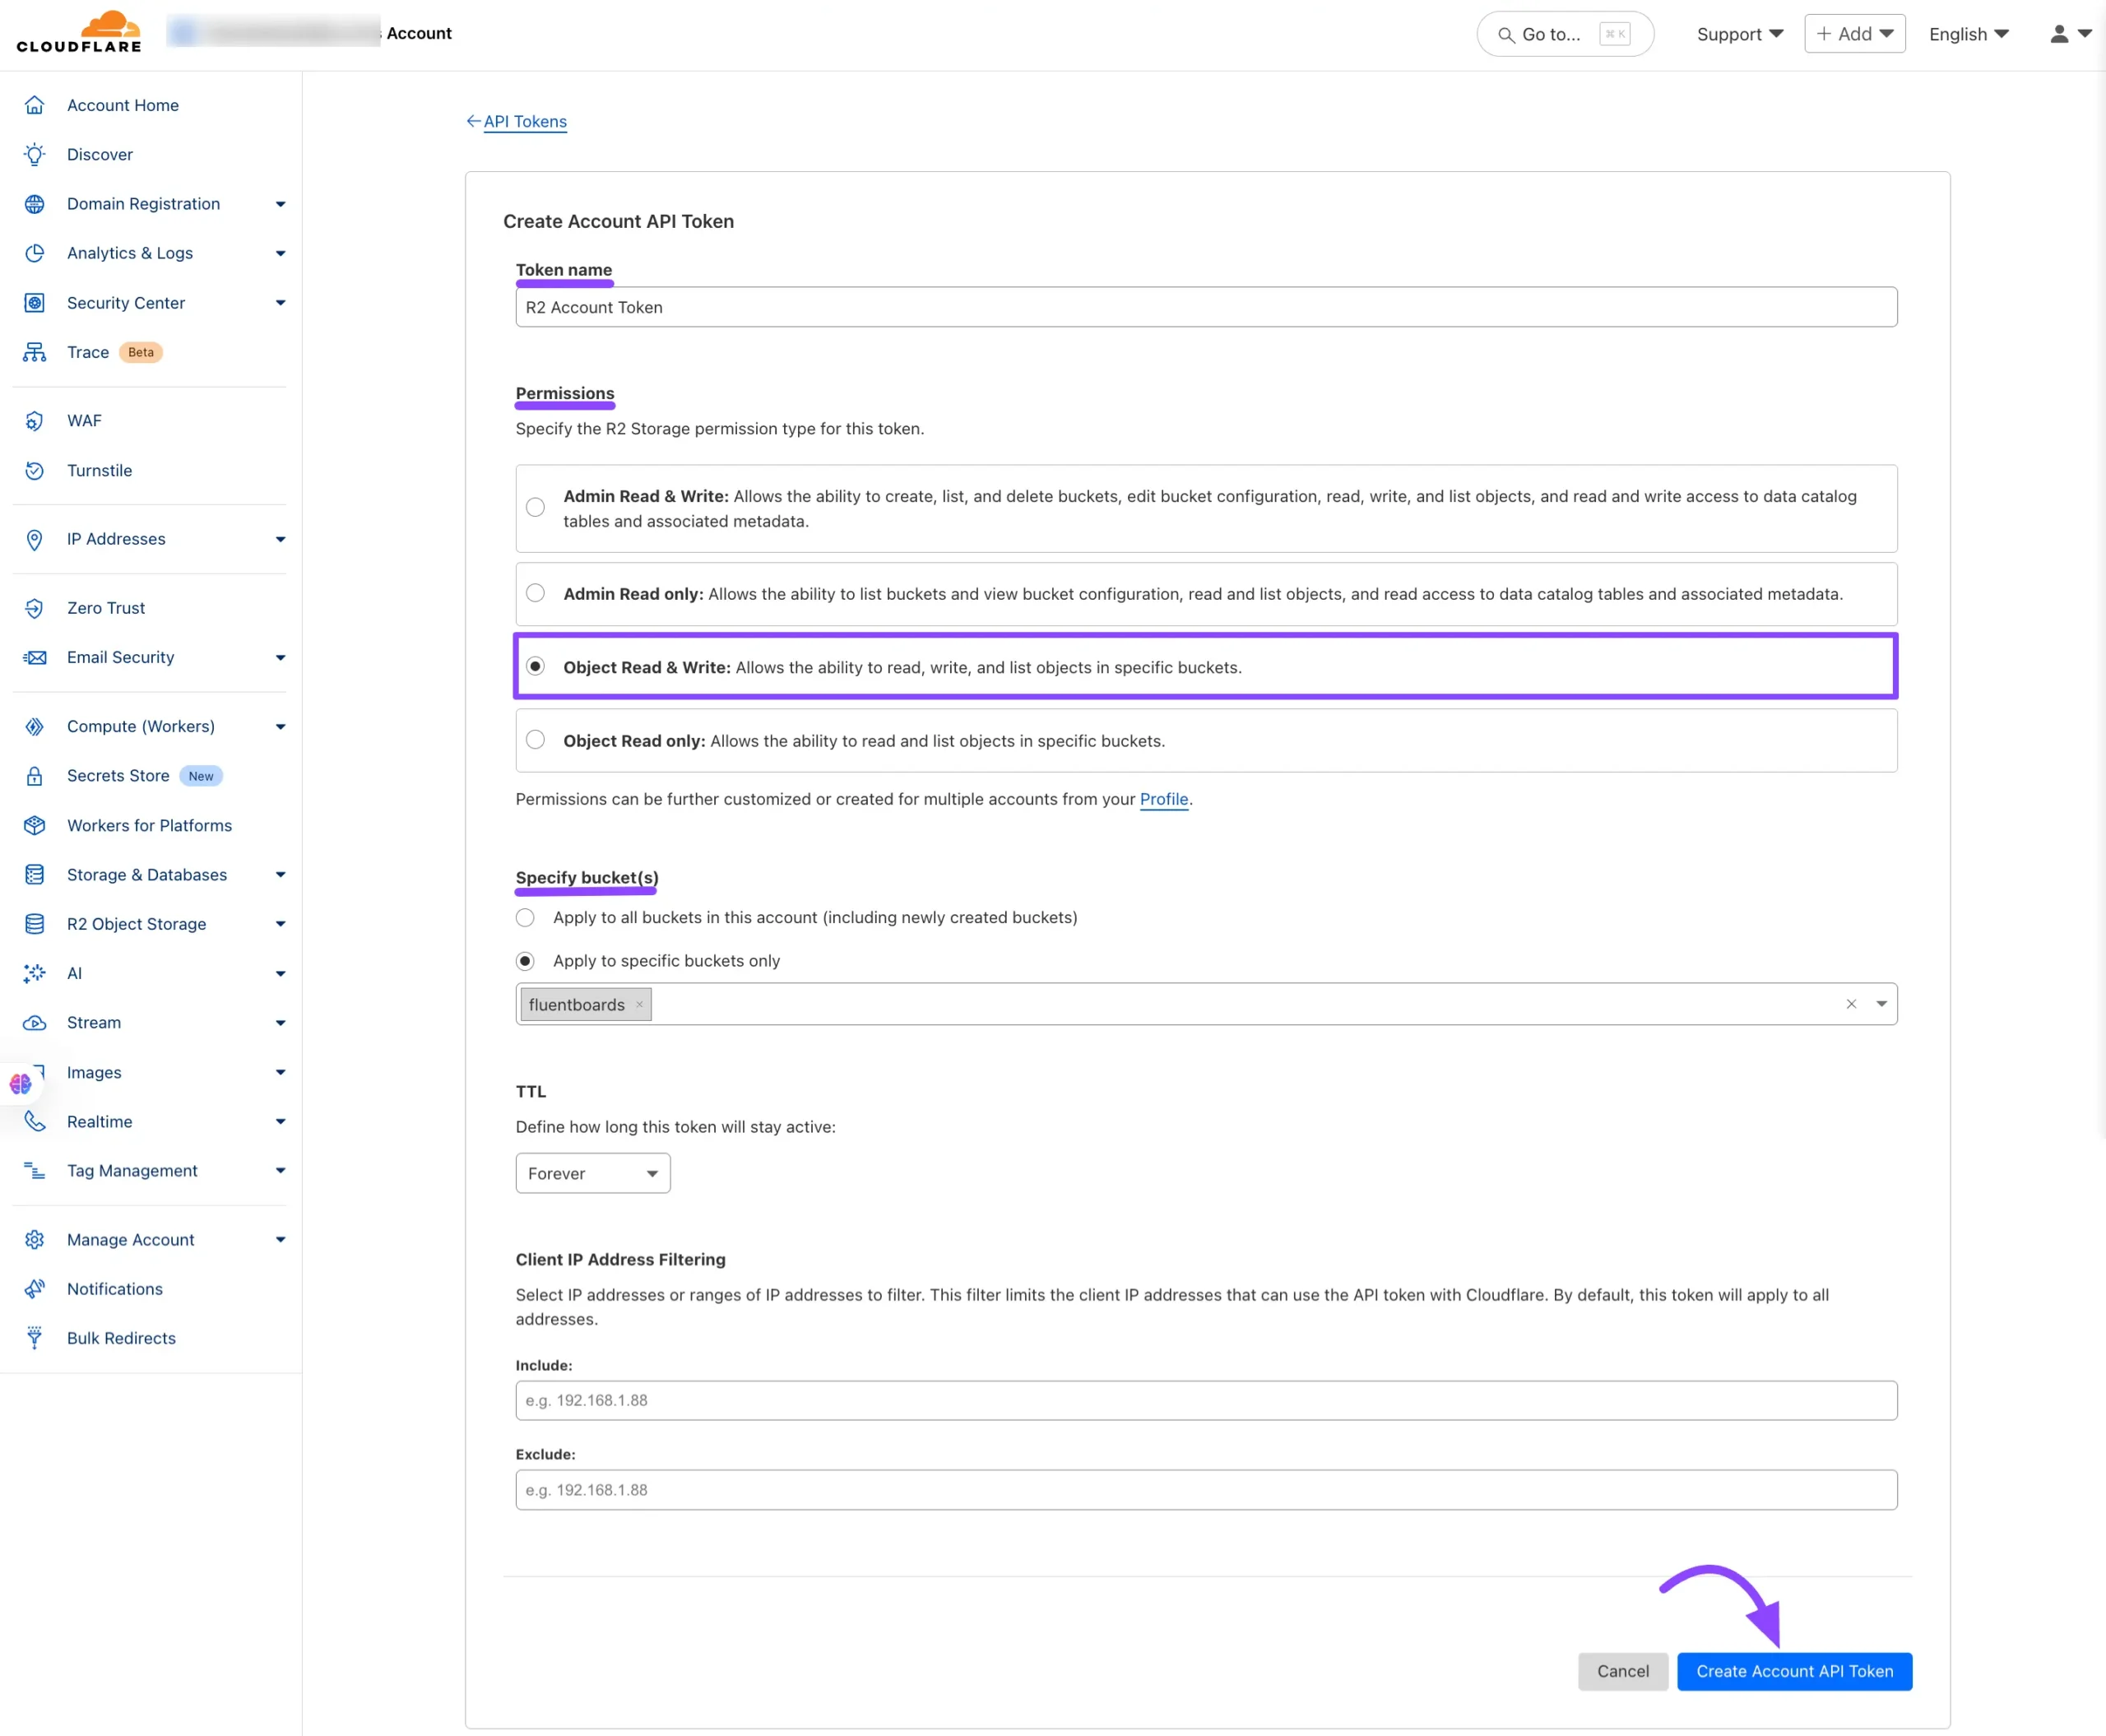Open the Profile link
This screenshot has height=1736, width=2106.
[1164, 799]
